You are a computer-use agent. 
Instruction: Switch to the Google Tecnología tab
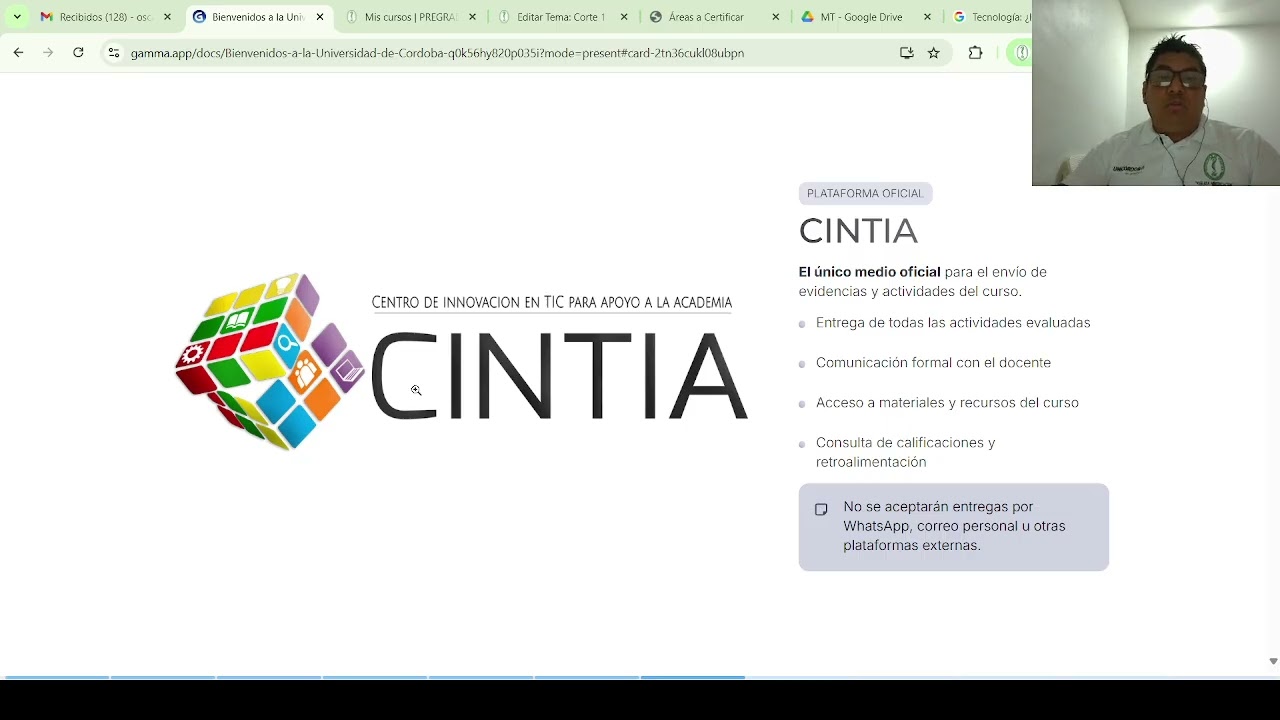point(990,17)
